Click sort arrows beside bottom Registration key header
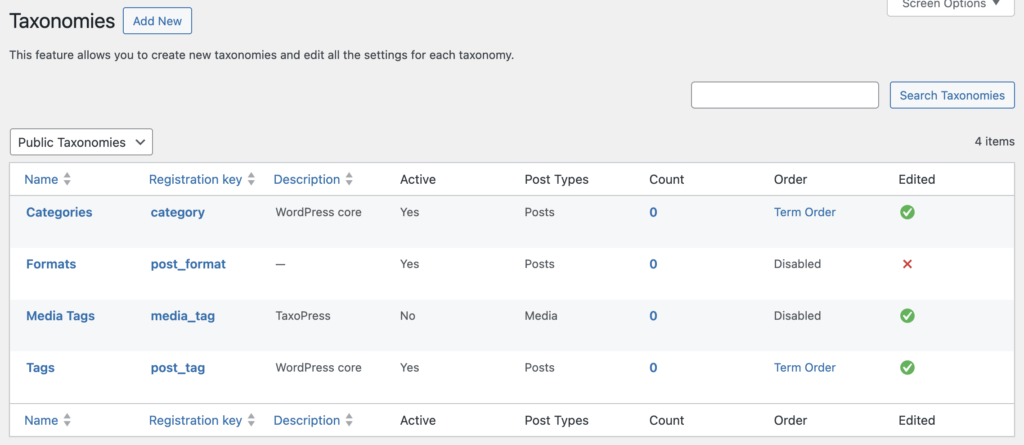Image resolution: width=1024 pixels, height=445 pixels. [251, 420]
